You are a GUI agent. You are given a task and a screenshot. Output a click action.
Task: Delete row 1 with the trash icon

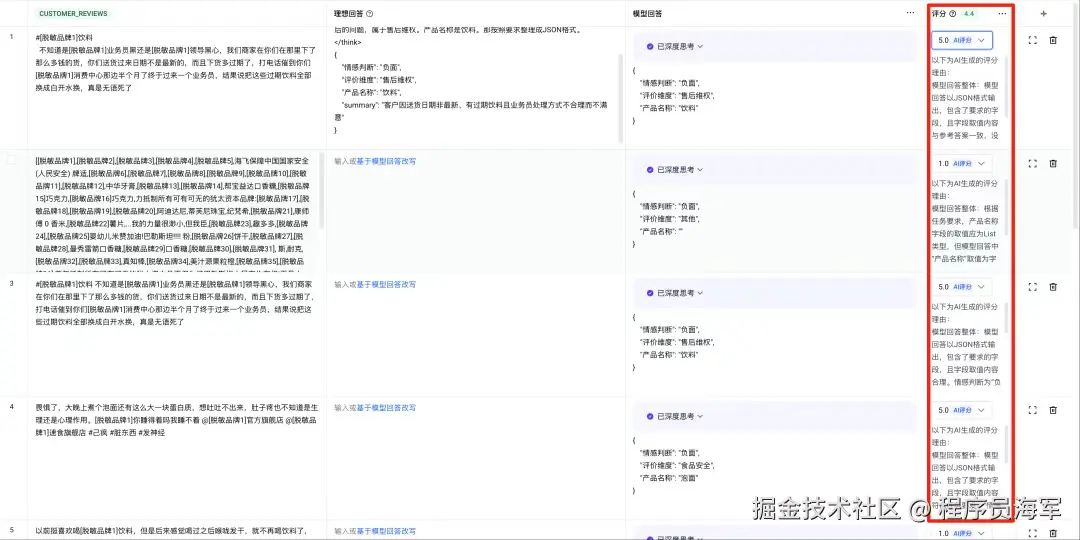(1052, 41)
